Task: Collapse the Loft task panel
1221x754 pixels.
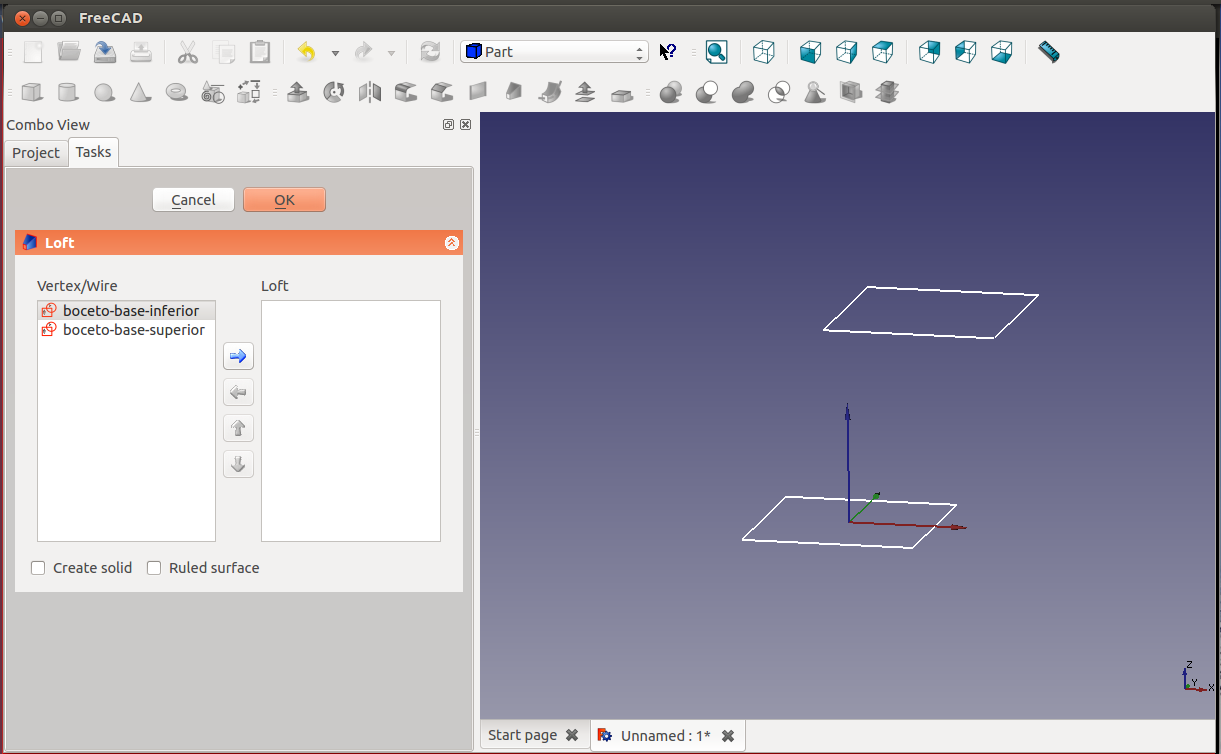Action: click(451, 243)
